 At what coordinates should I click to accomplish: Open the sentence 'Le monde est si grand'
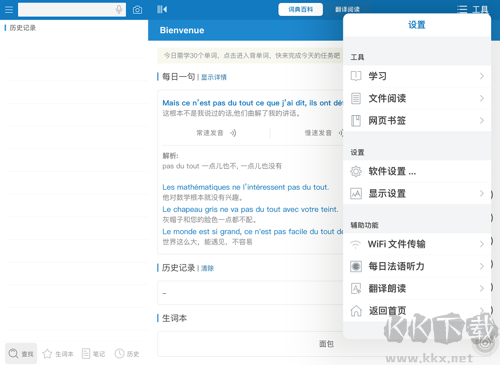[x=253, y=232]
